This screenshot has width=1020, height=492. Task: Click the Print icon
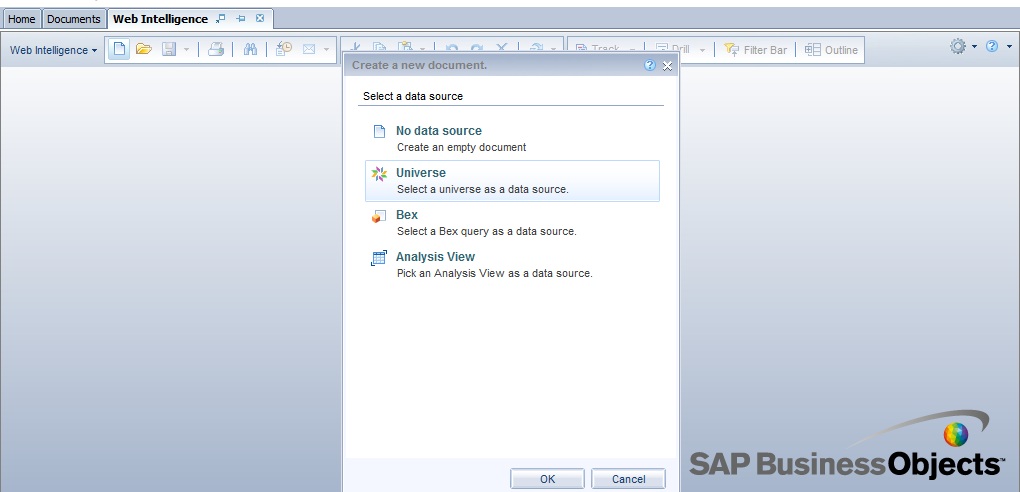pyautogui.click(x=216, y=49)
